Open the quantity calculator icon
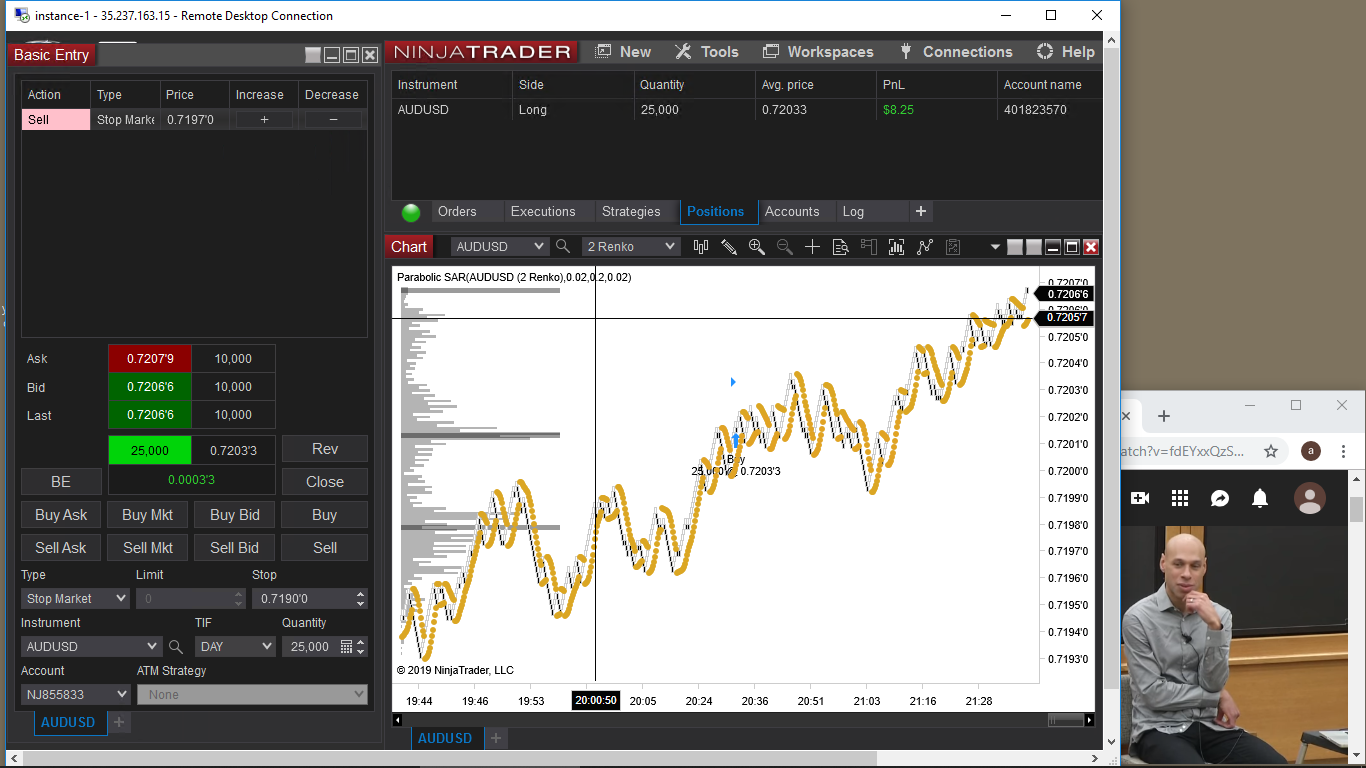This screenshot has height=768, width=1366. [x=346, y=647]
